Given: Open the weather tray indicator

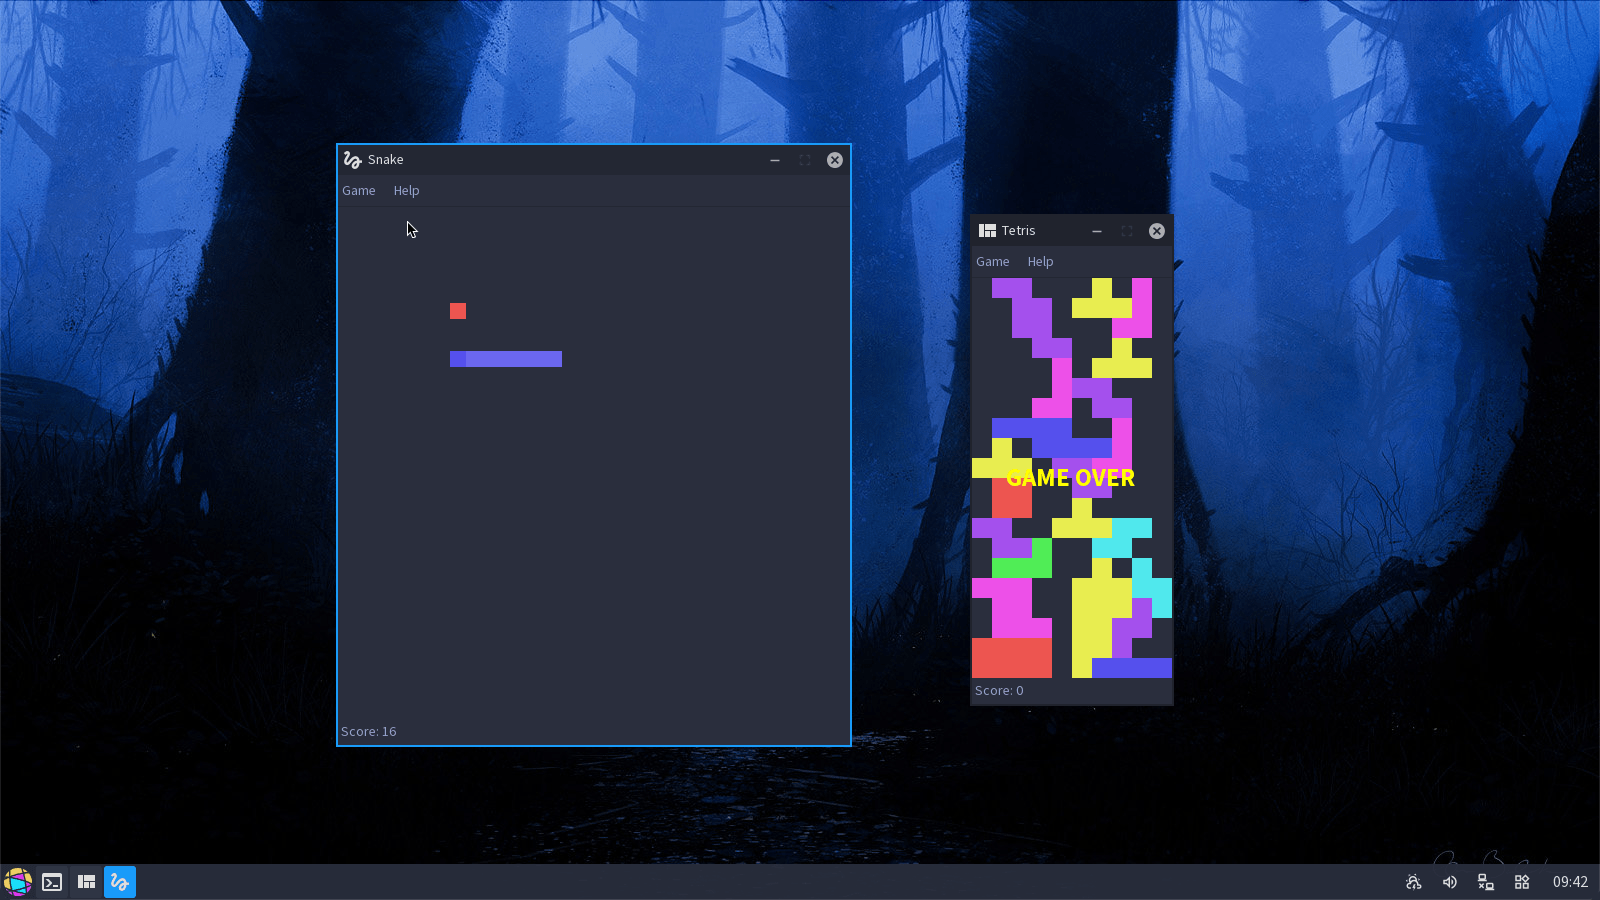Looking at the screenshot, I should (x=1413, y=882).
